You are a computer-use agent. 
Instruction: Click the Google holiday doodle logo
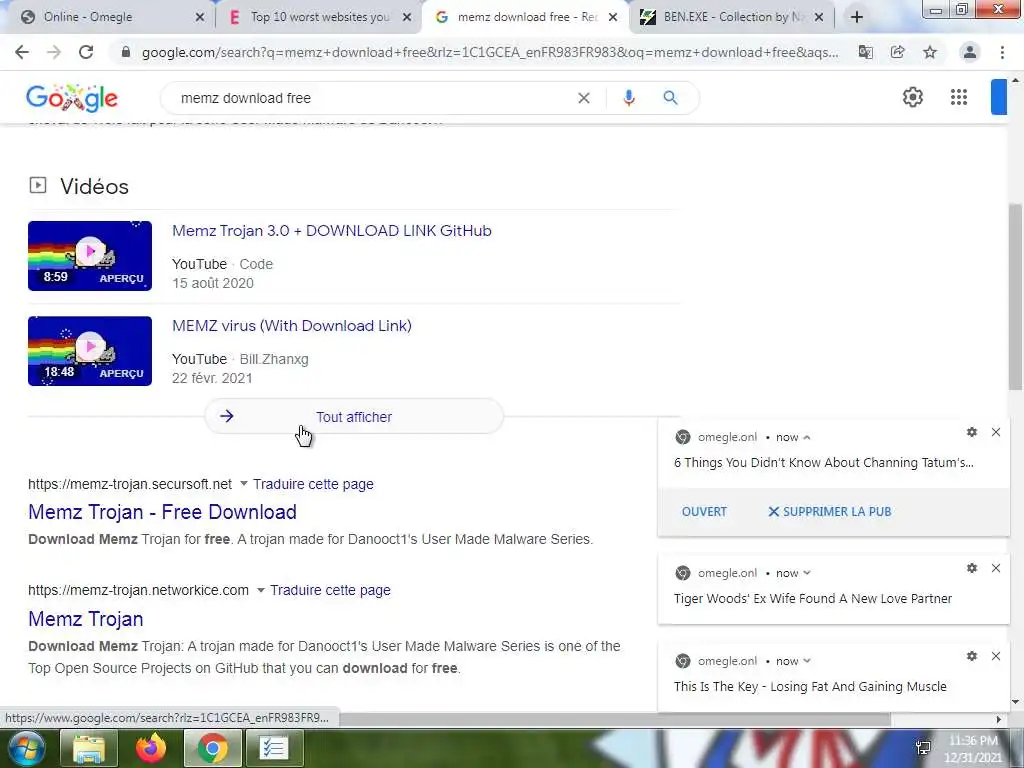[x=72, y=98]
